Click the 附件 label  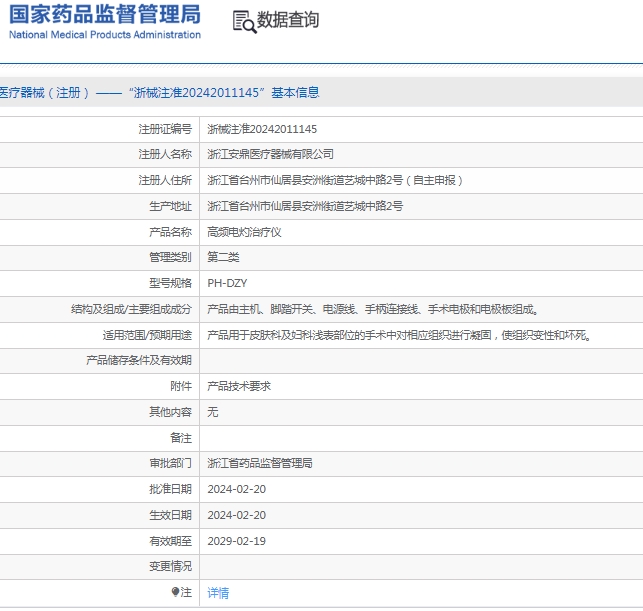181,386
